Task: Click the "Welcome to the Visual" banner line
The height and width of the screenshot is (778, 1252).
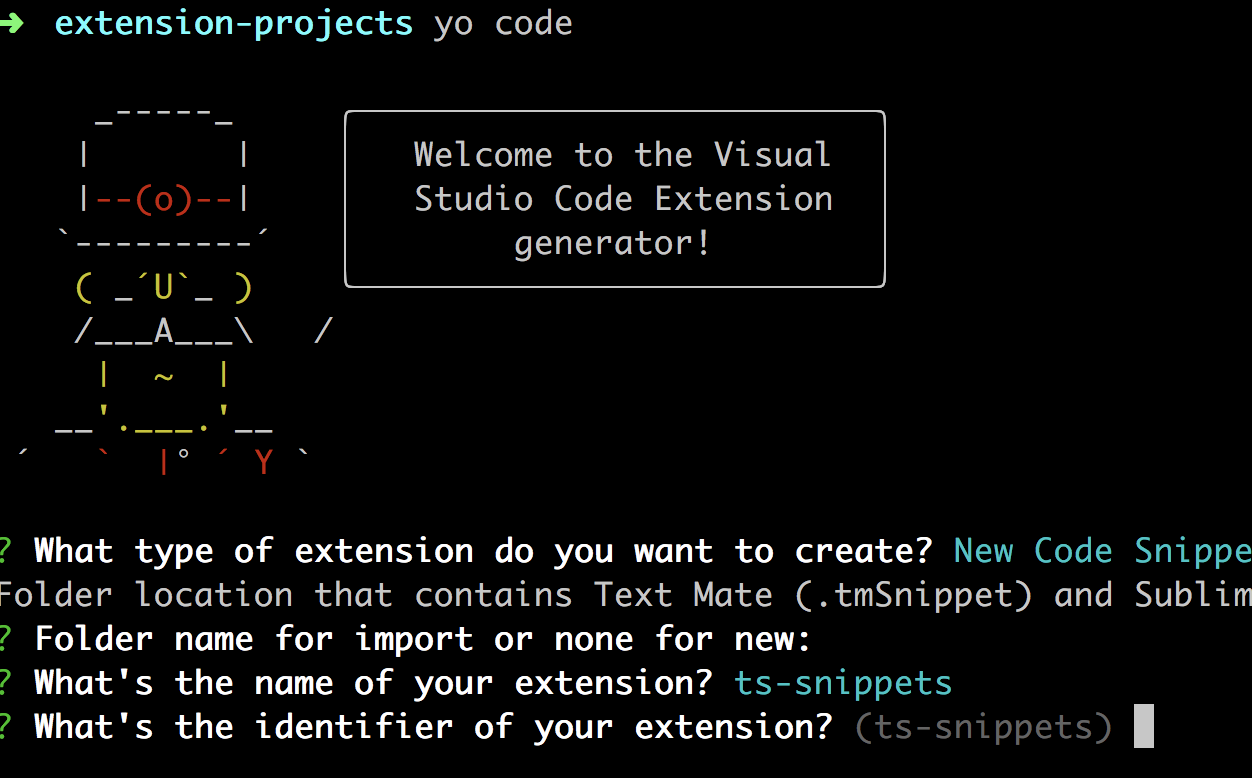Action: coord(622,155)
